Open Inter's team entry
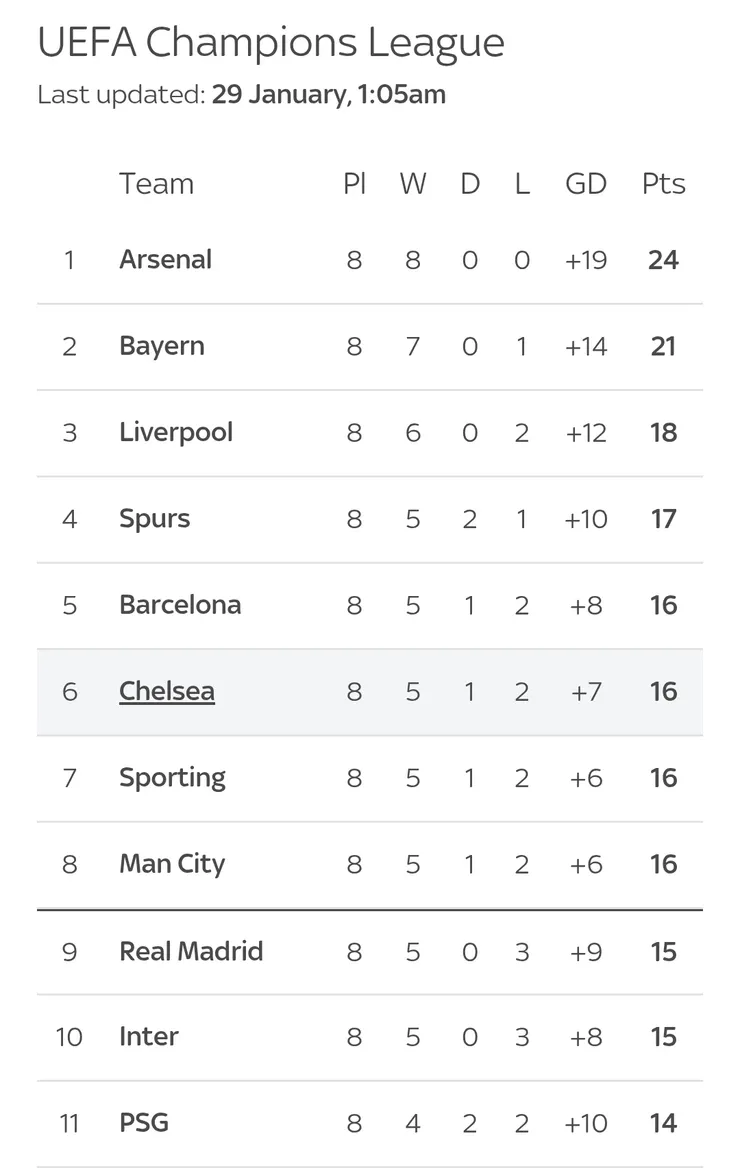 (x=149, y=1037)
